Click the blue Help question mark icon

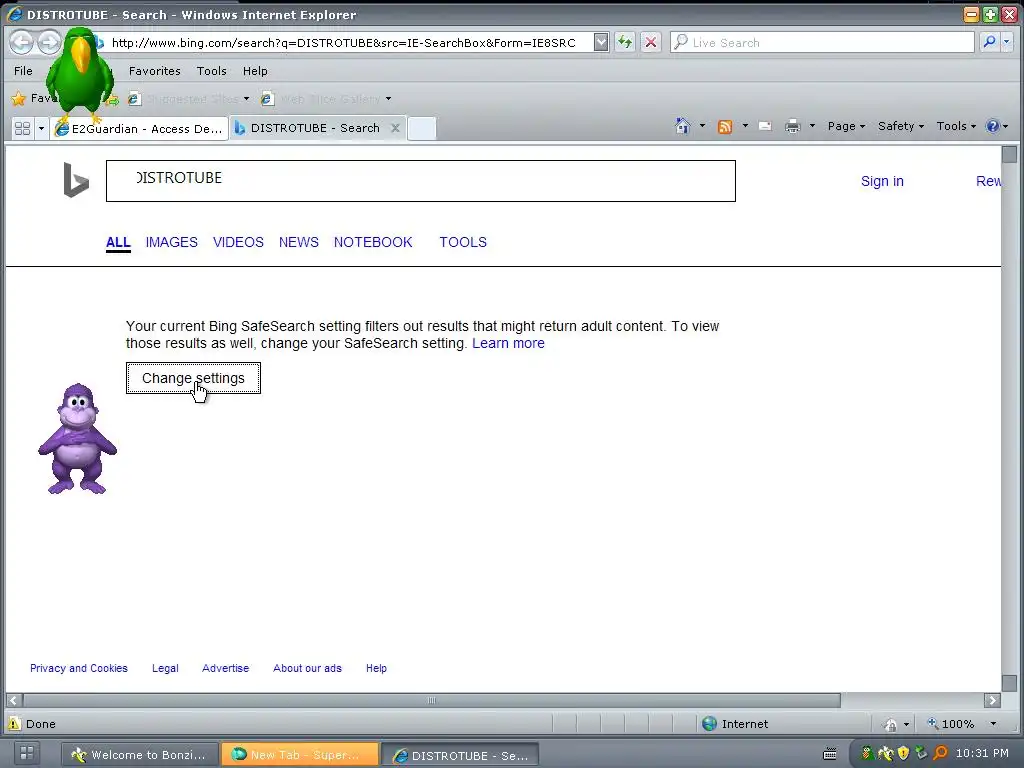pyautogui.click(x=992, y=126)
